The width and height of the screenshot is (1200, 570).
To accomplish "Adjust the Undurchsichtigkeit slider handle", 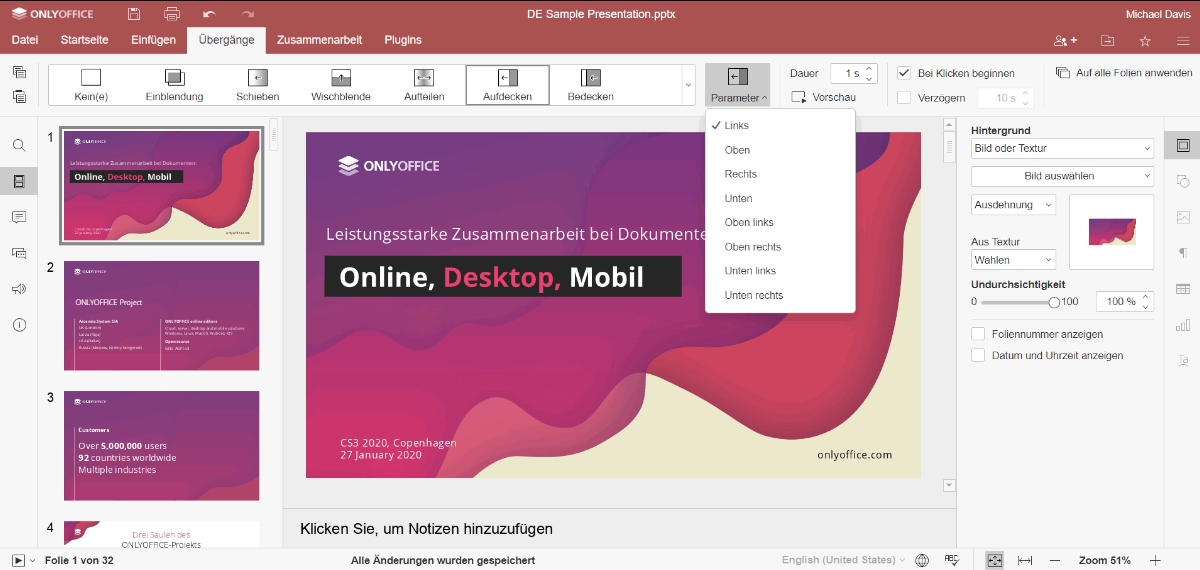I will 1054,301.
